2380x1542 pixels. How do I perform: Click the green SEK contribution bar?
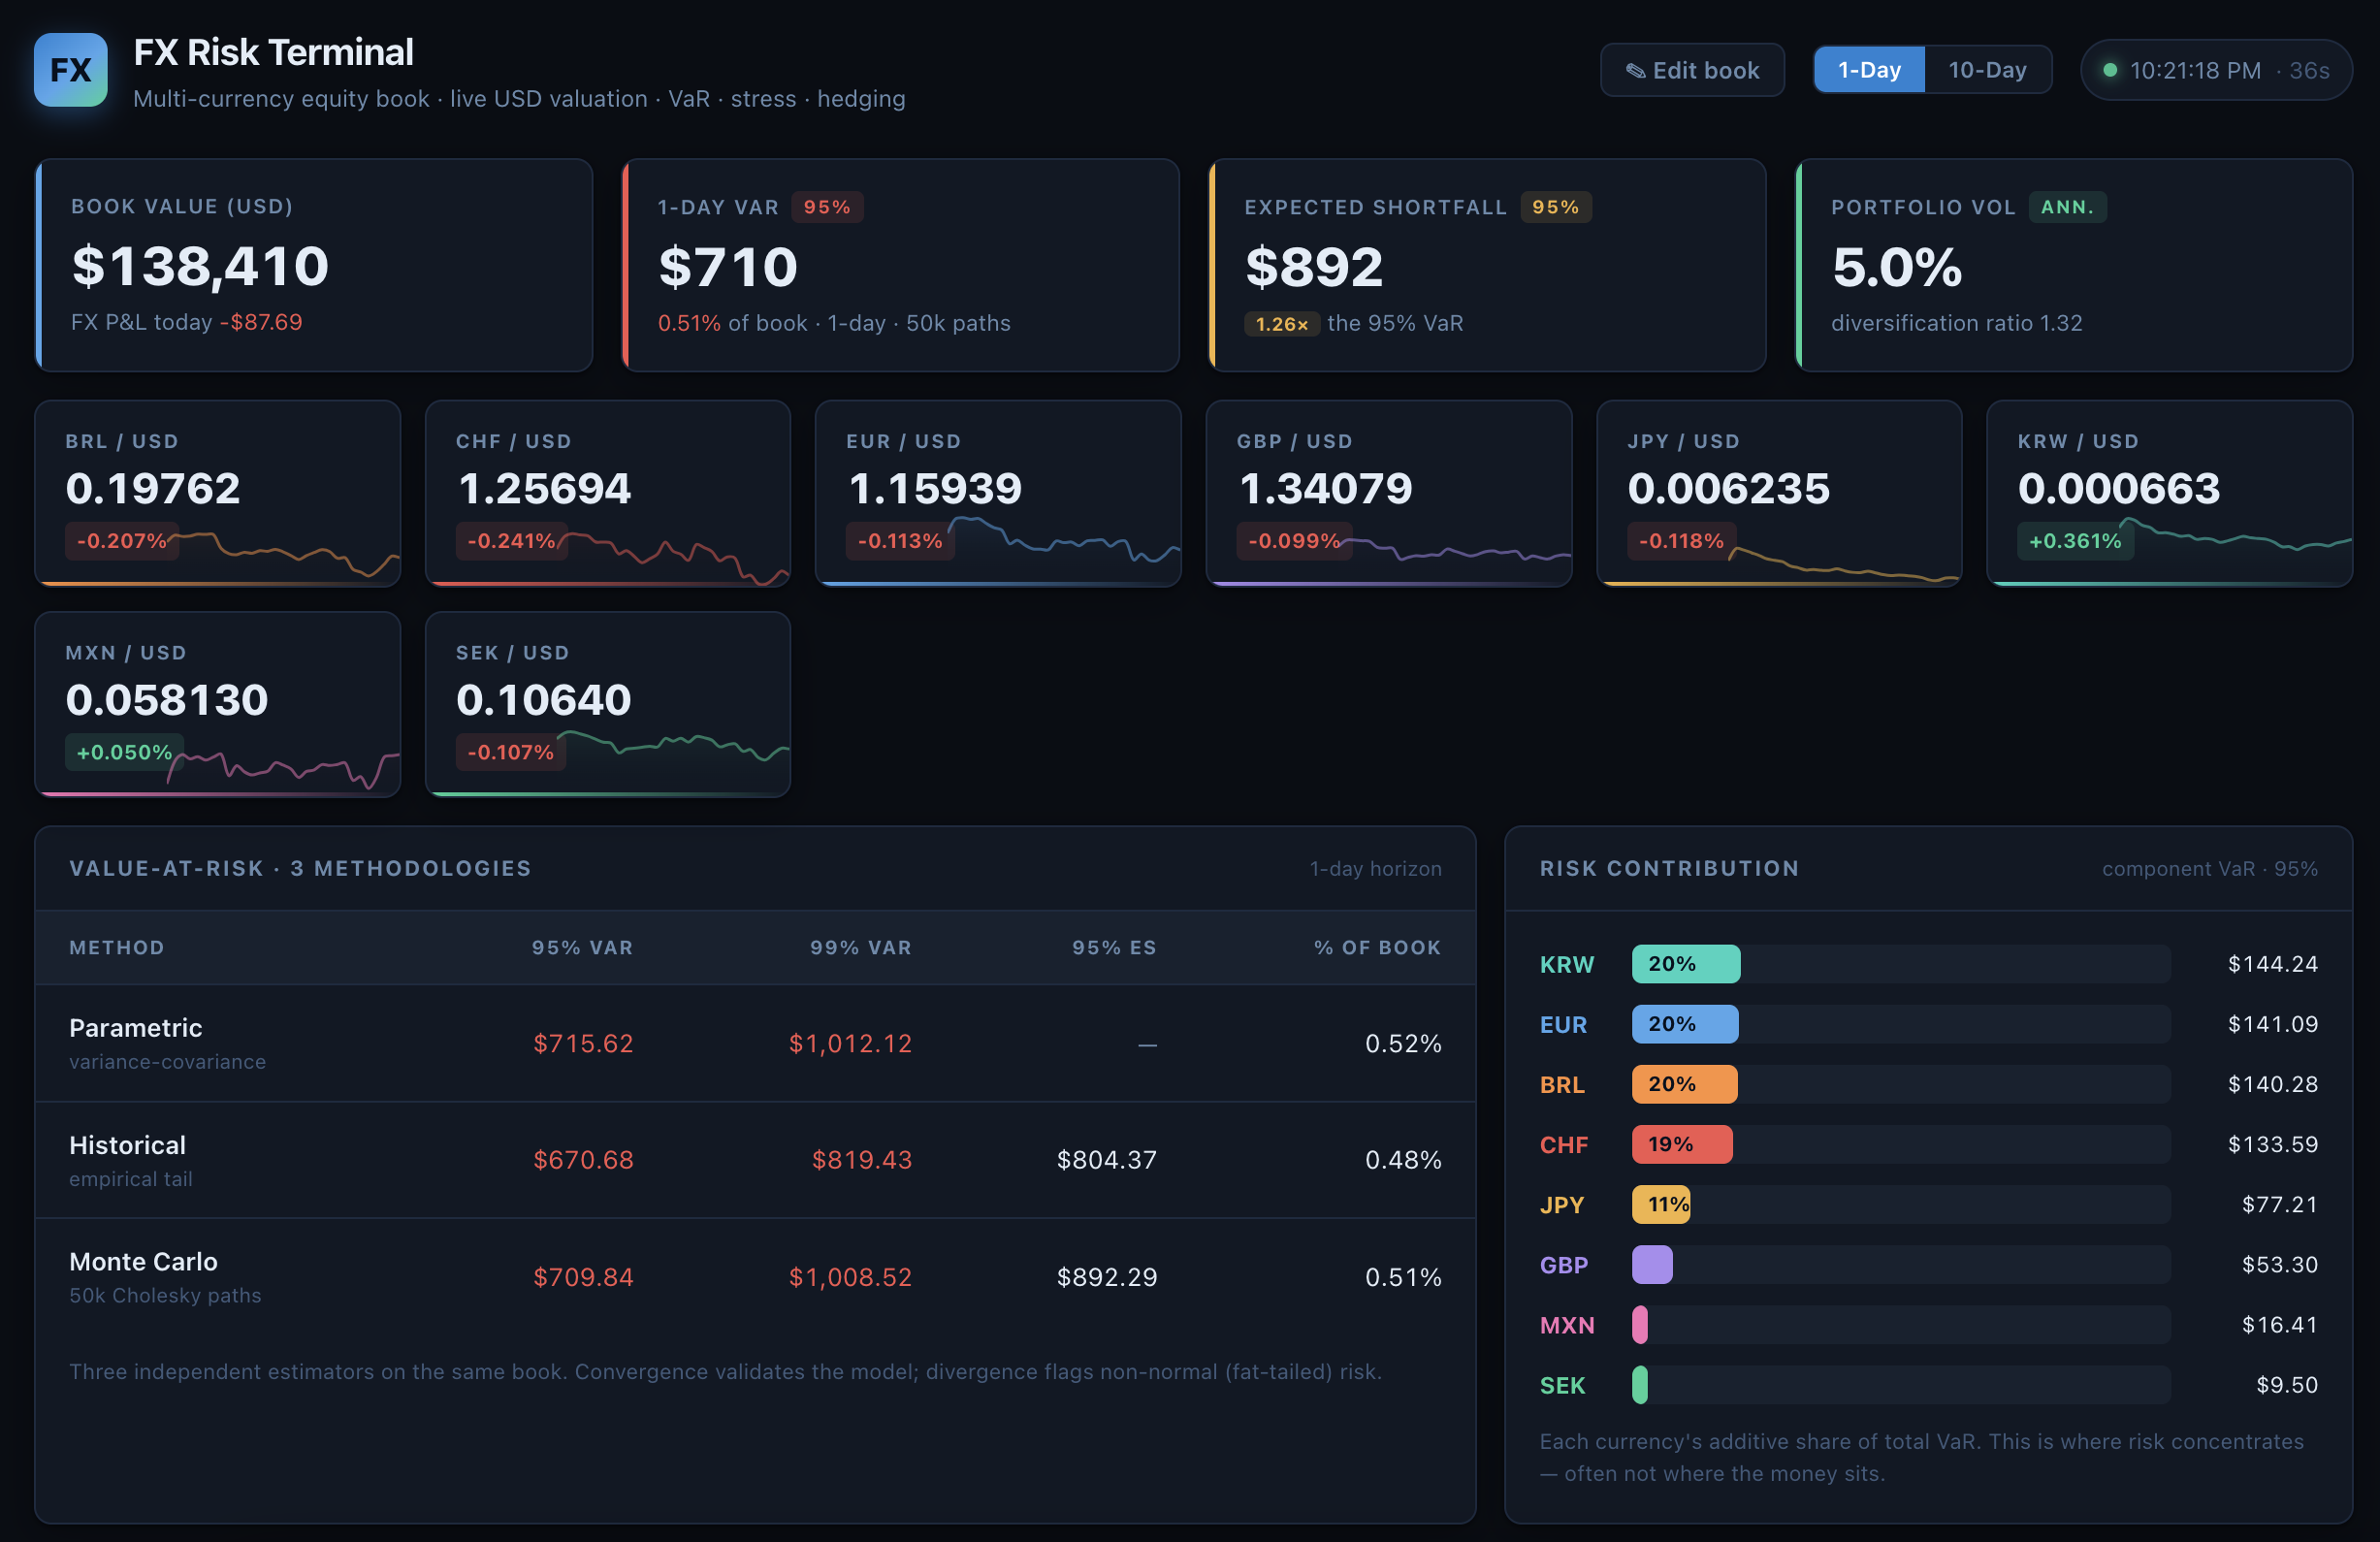pyautogui.click(x=1640, y=1384)
